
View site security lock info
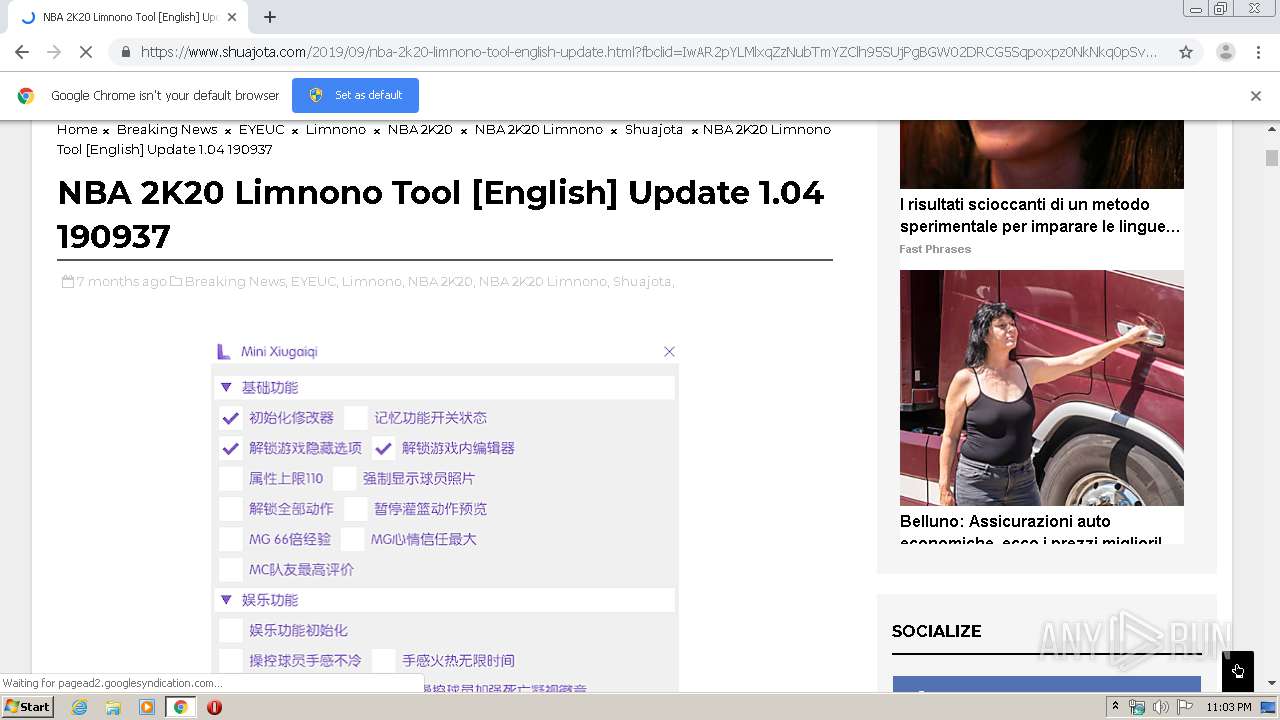tap(125, 52)
